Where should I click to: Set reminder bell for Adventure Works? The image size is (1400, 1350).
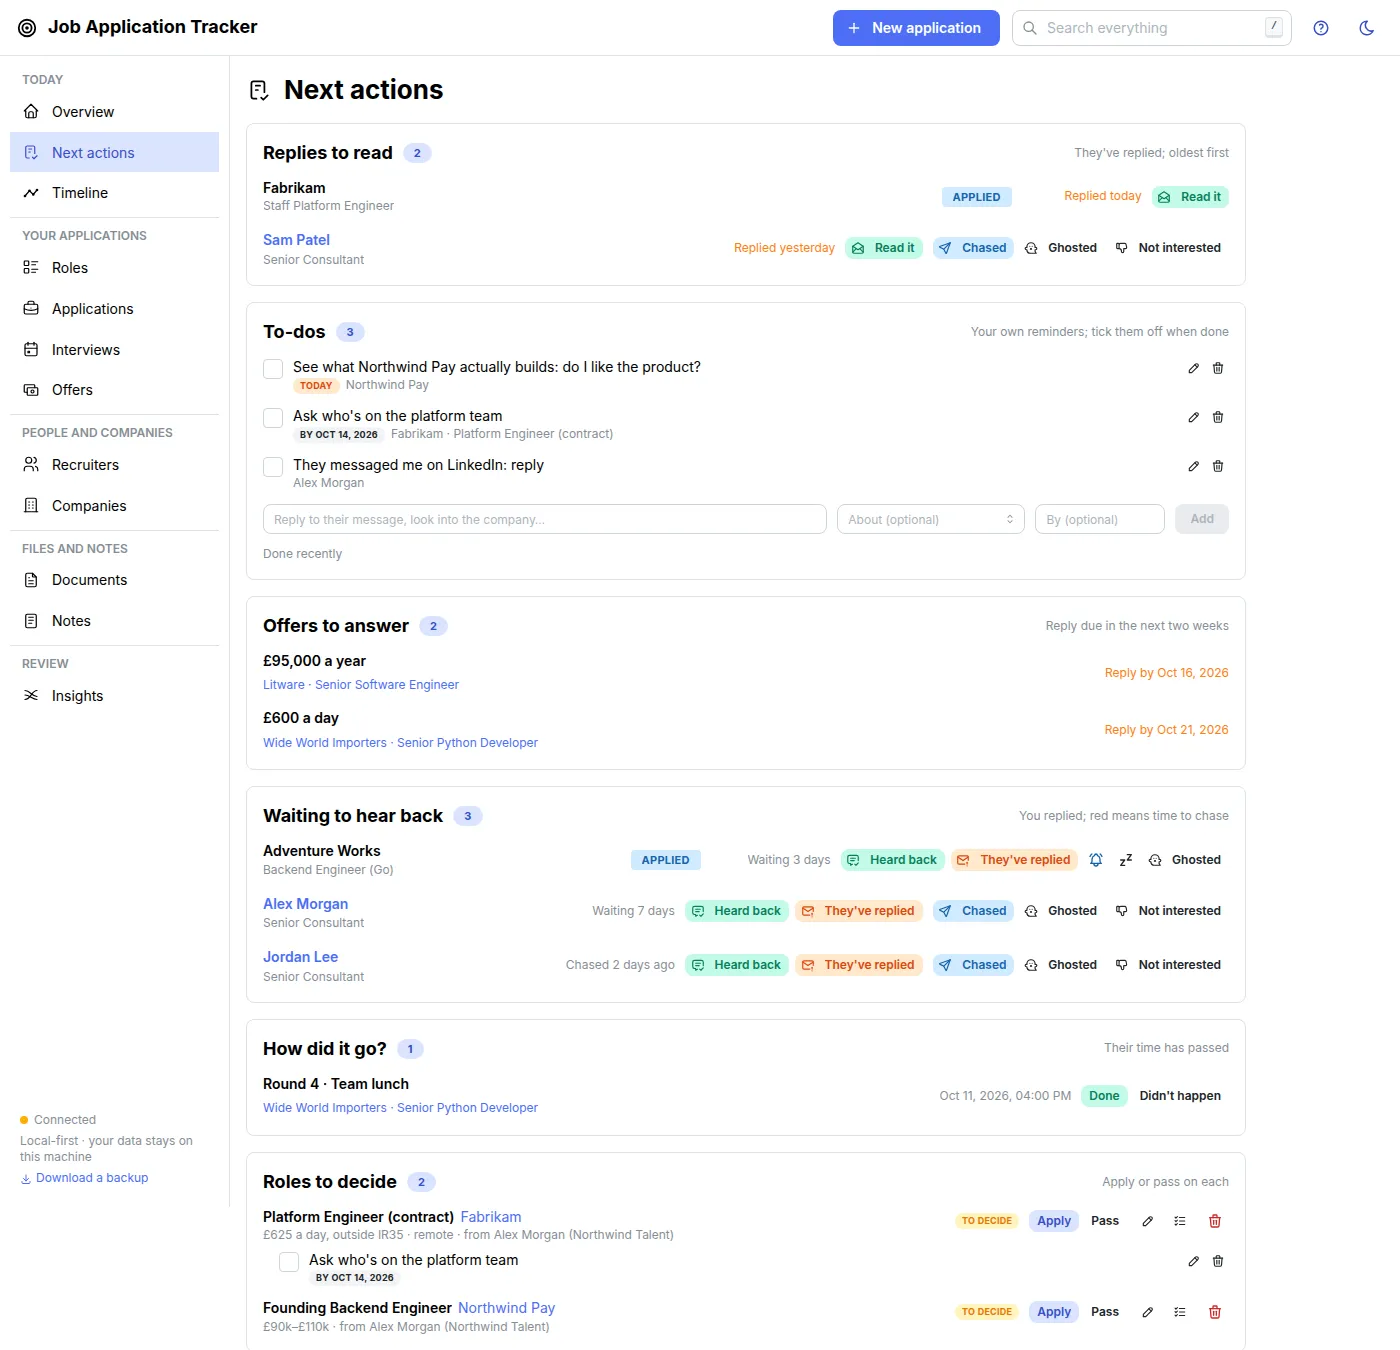(1096, 860)
